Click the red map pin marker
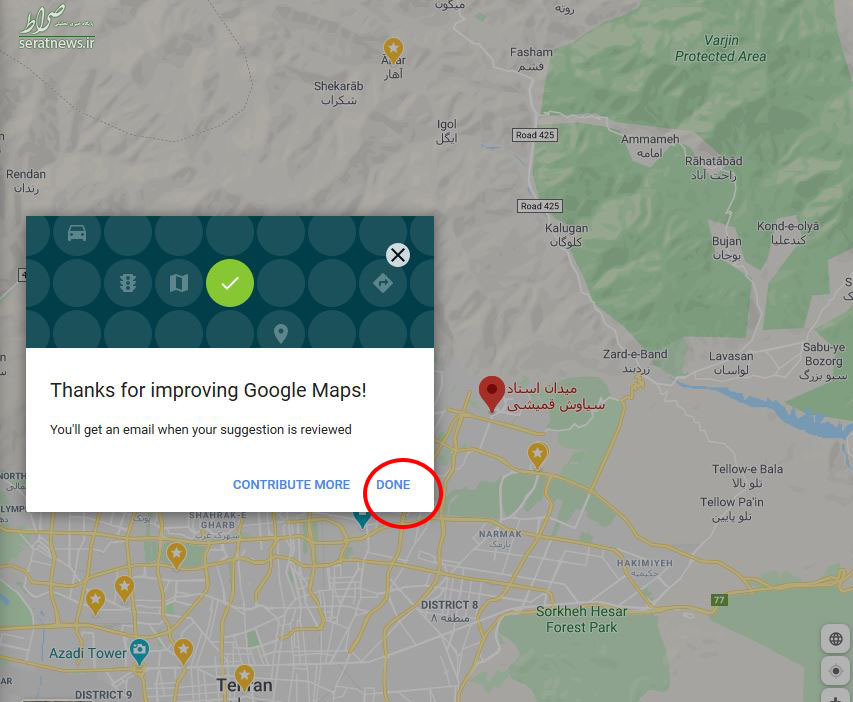The height and width of the screenshot is (702, 853). [491, 394]
